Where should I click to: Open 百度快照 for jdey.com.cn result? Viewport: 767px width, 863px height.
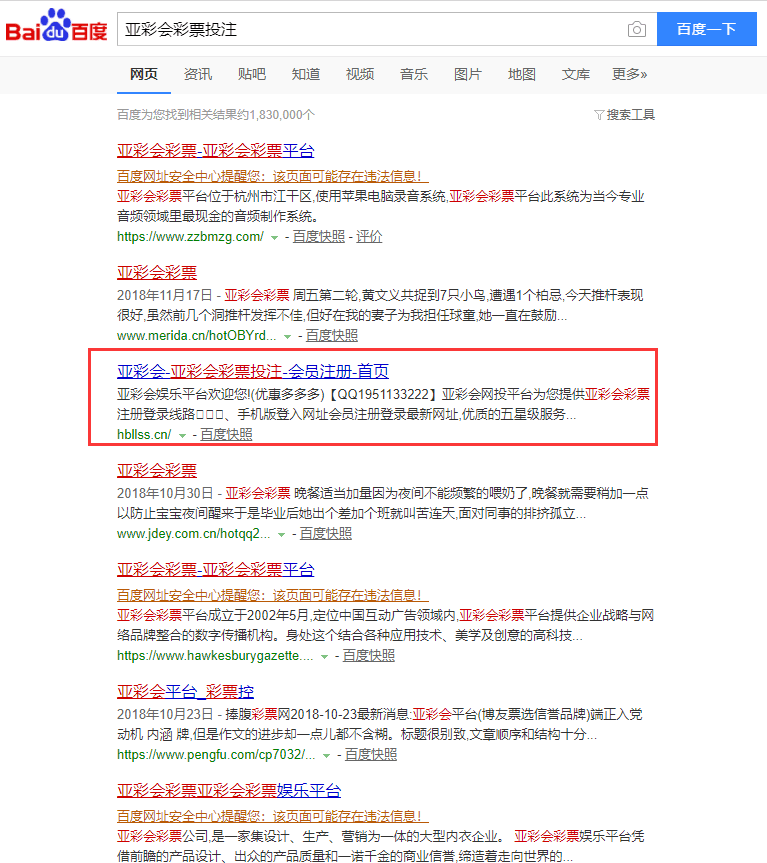pyautogui.click(x=326, y=534)
